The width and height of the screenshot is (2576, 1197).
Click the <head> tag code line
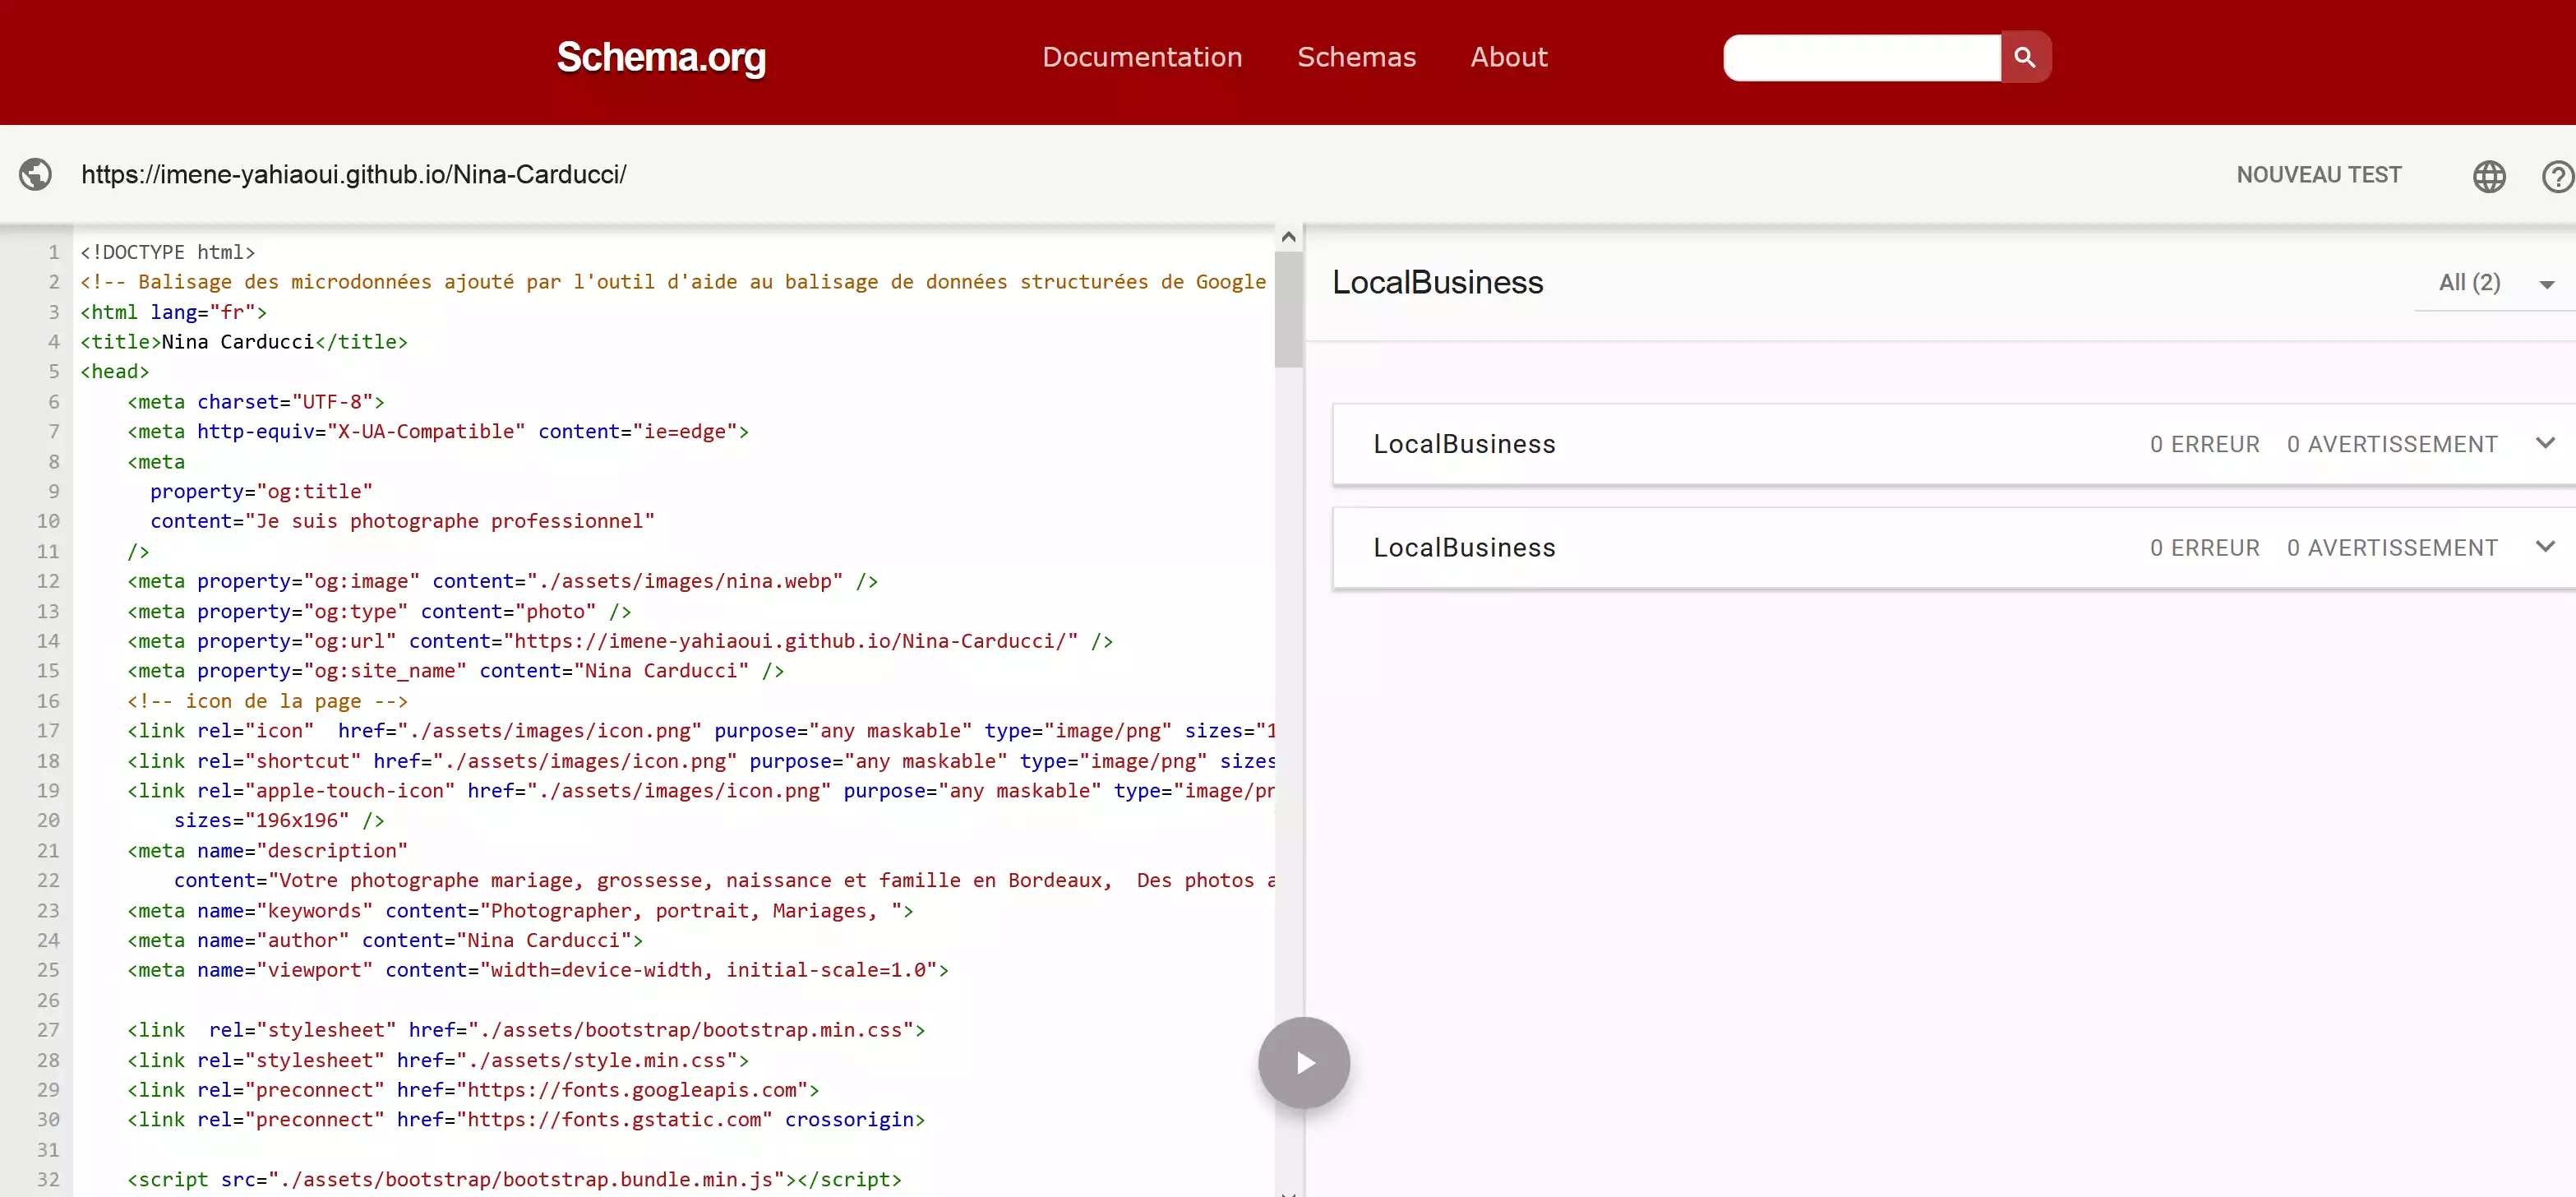tap(115, 372)
